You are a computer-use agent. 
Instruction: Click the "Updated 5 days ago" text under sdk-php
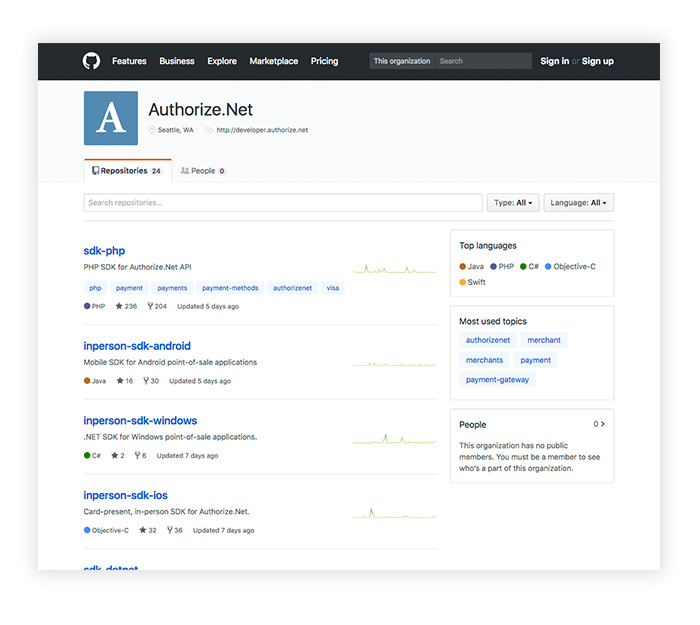point(208,306)
